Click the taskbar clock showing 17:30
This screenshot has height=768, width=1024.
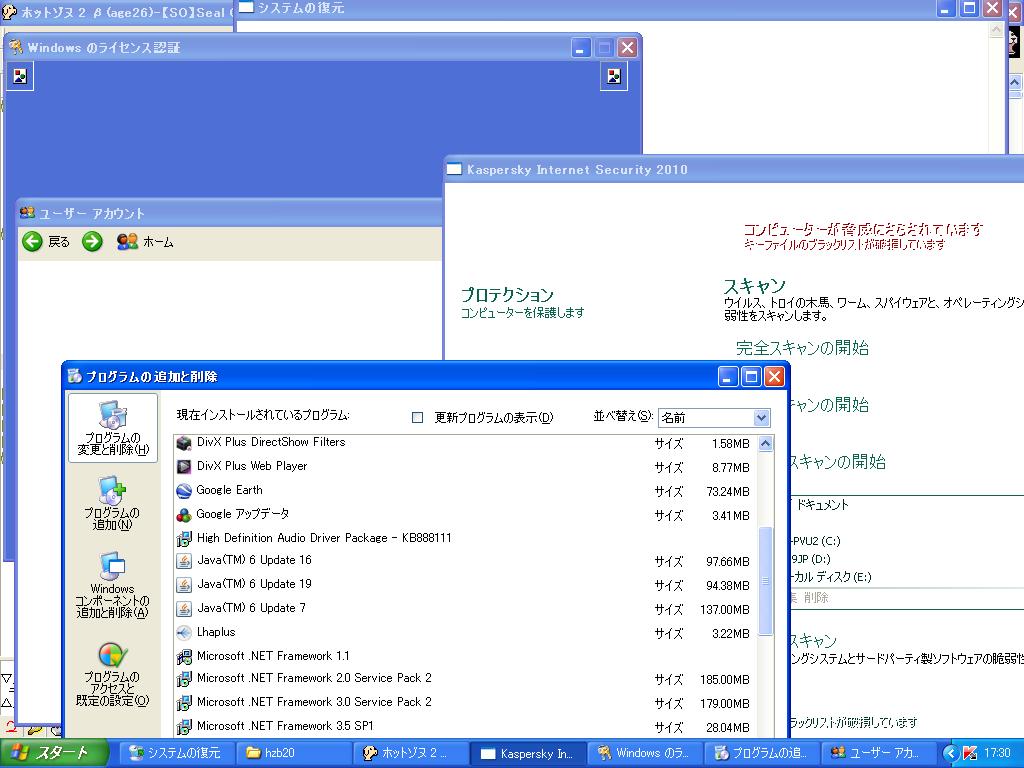pos(997,754)
